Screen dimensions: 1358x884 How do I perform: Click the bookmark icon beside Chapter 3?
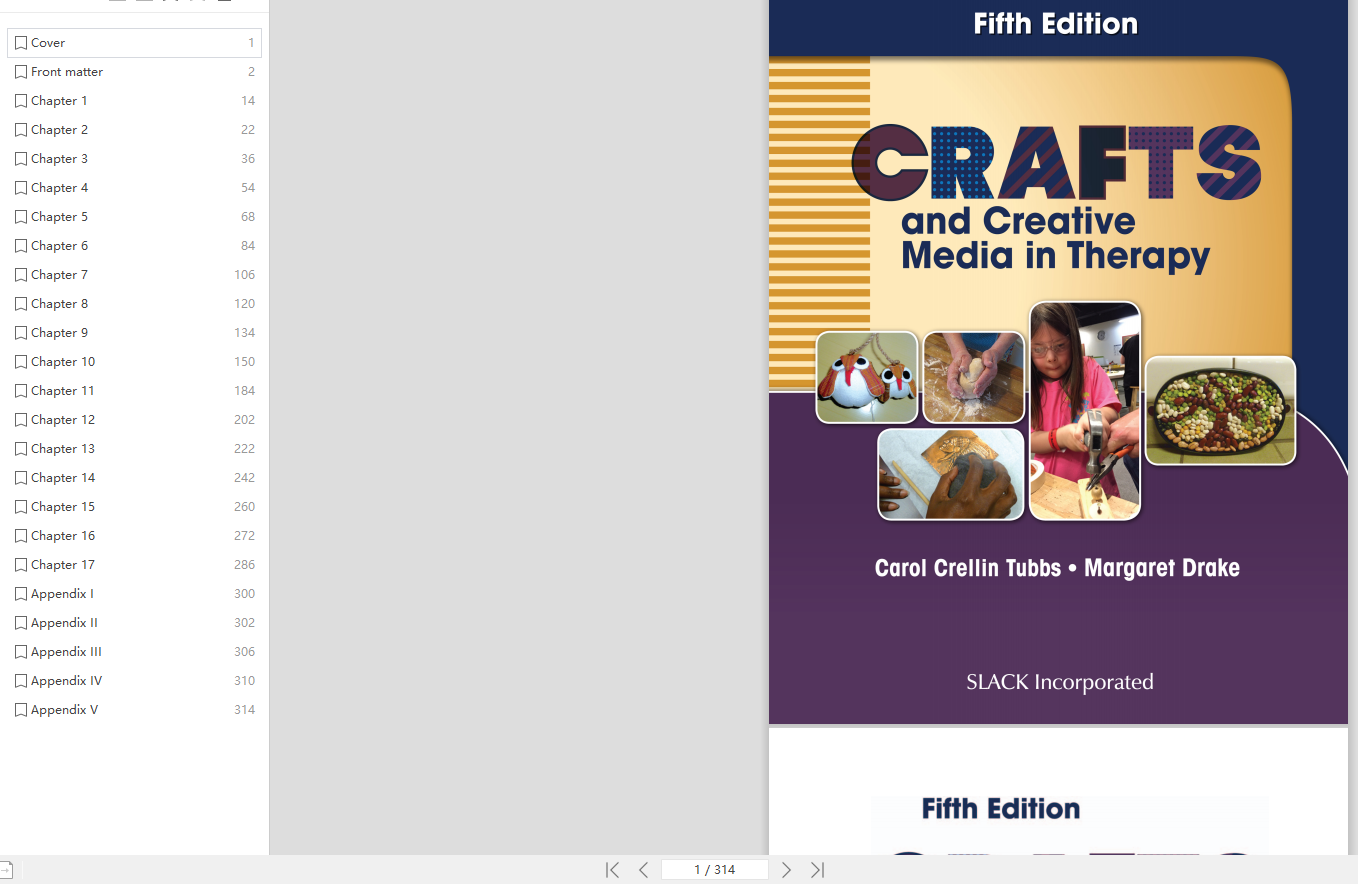tap(21, 159)
